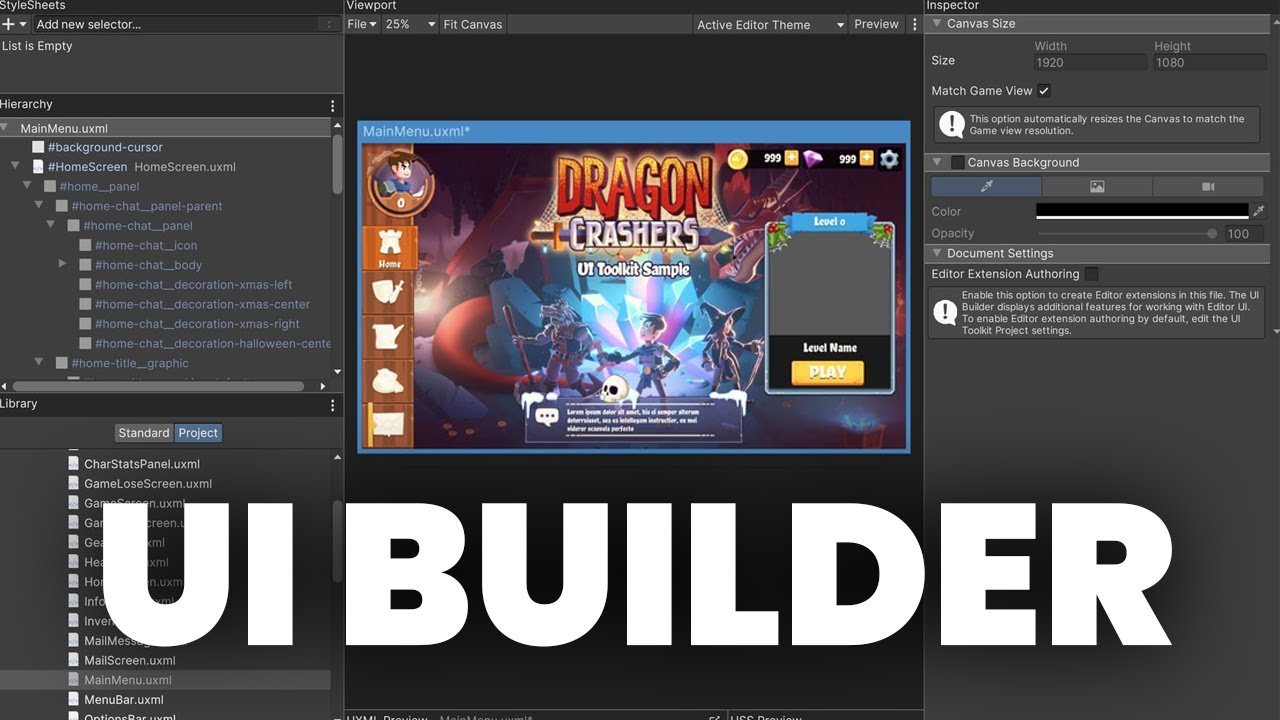Select #background-cursor in the Hierarchy

click(105, 147)
